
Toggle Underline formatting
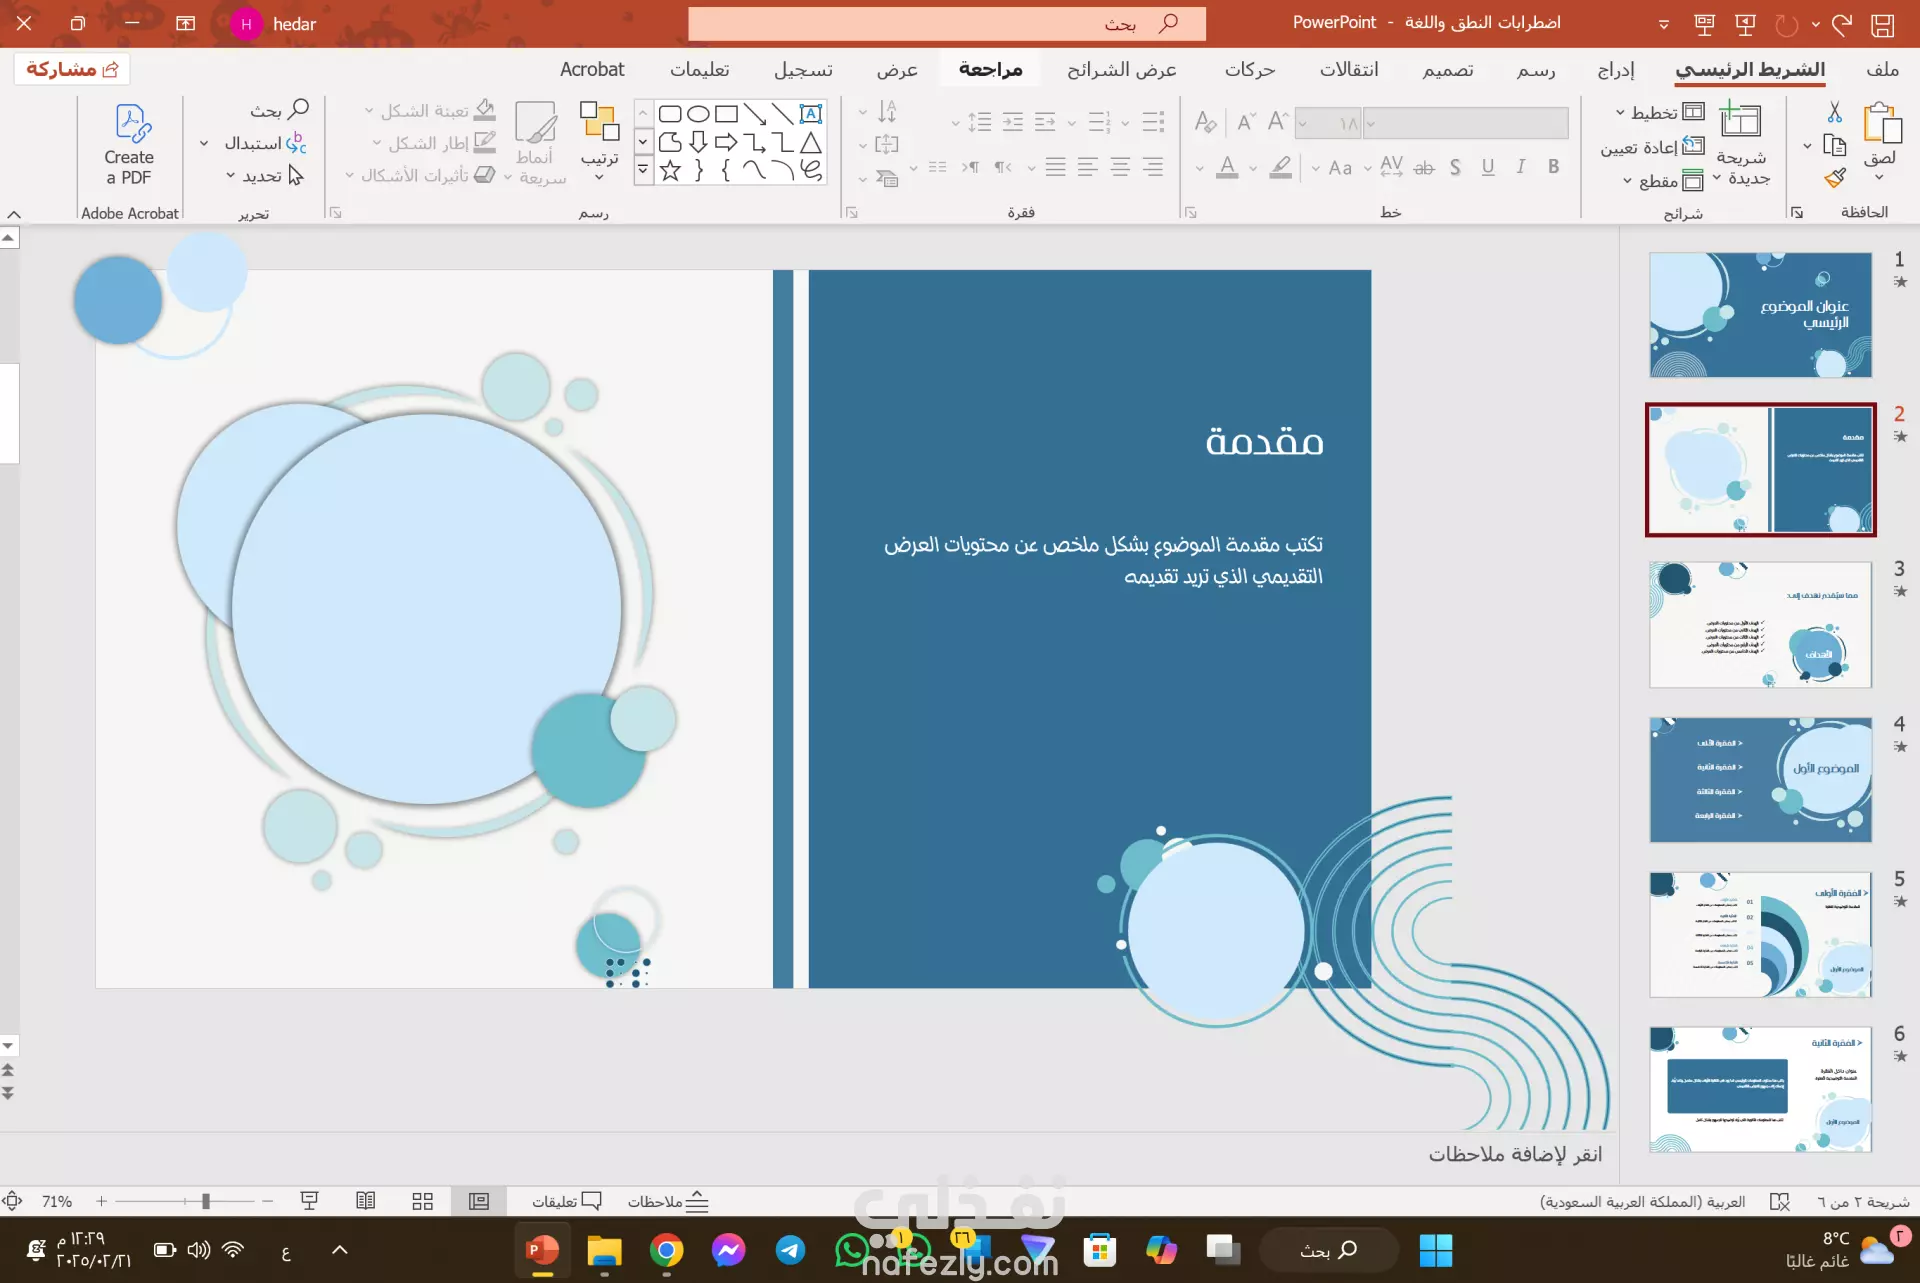pyautogui.click(x=1488, y=167)
